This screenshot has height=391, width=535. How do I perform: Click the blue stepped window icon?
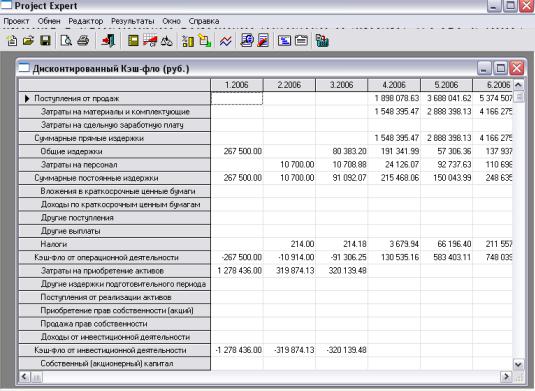[284, 41]
